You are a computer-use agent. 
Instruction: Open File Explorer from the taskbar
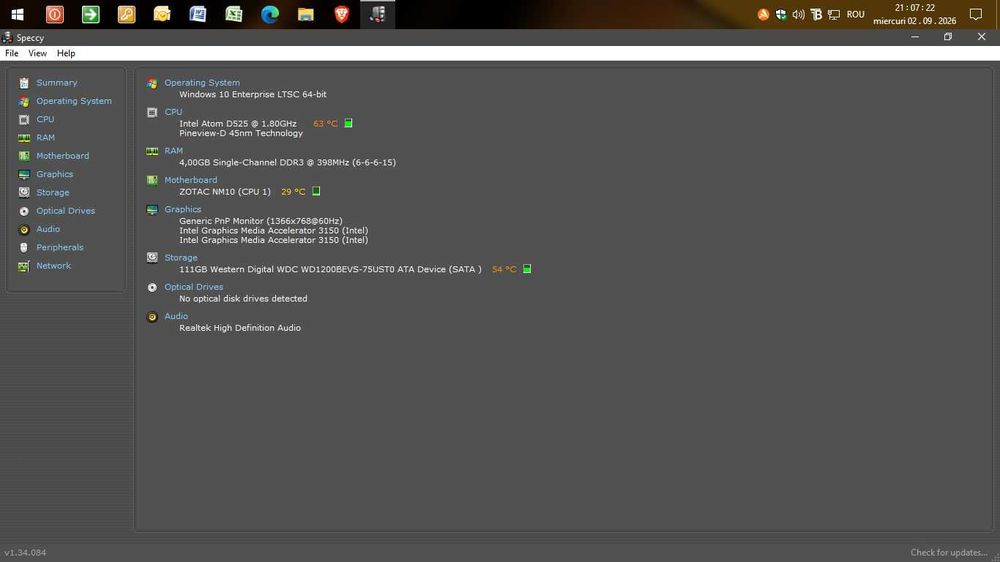305,14
